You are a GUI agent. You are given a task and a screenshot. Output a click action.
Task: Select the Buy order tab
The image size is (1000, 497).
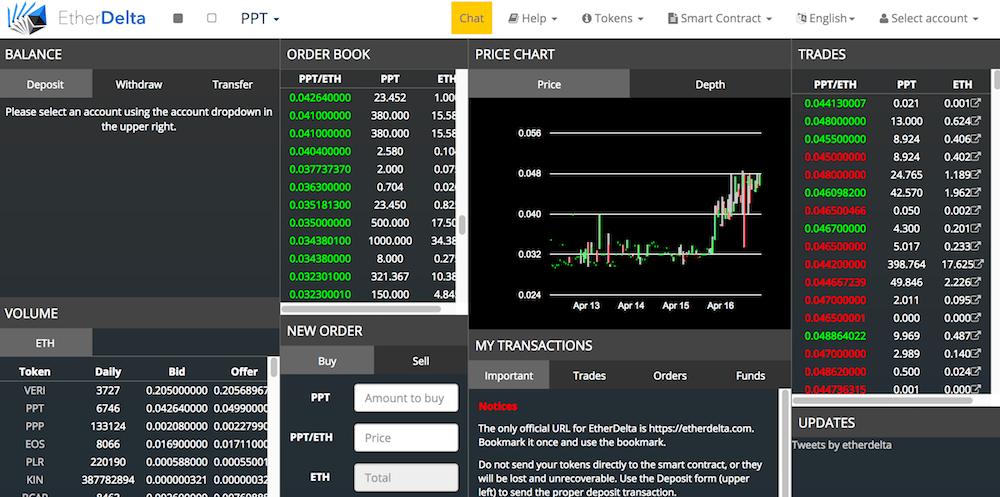327,360
